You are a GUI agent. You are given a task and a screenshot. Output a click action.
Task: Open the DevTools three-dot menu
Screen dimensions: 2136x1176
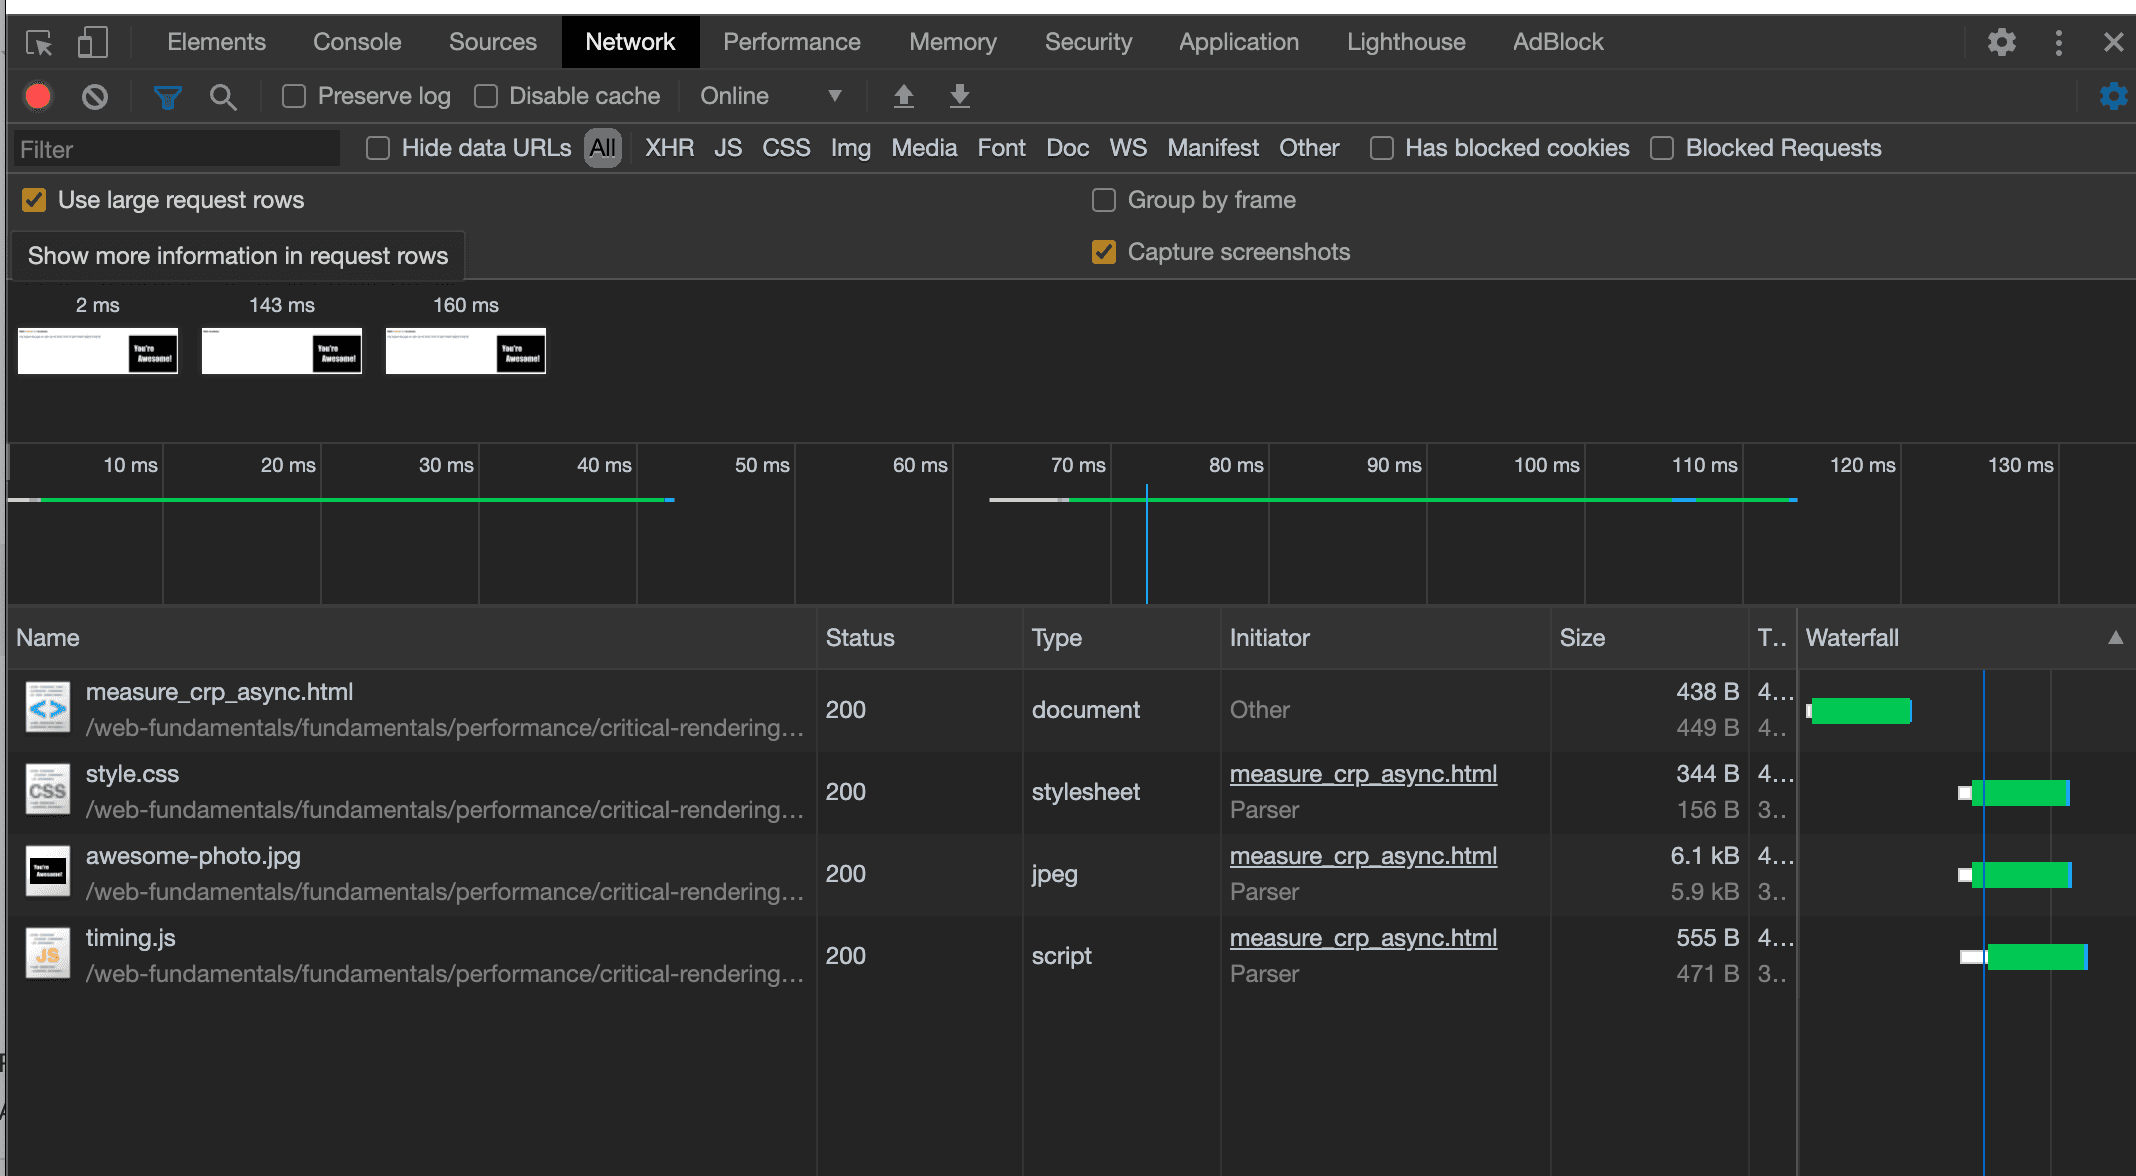2058,42
